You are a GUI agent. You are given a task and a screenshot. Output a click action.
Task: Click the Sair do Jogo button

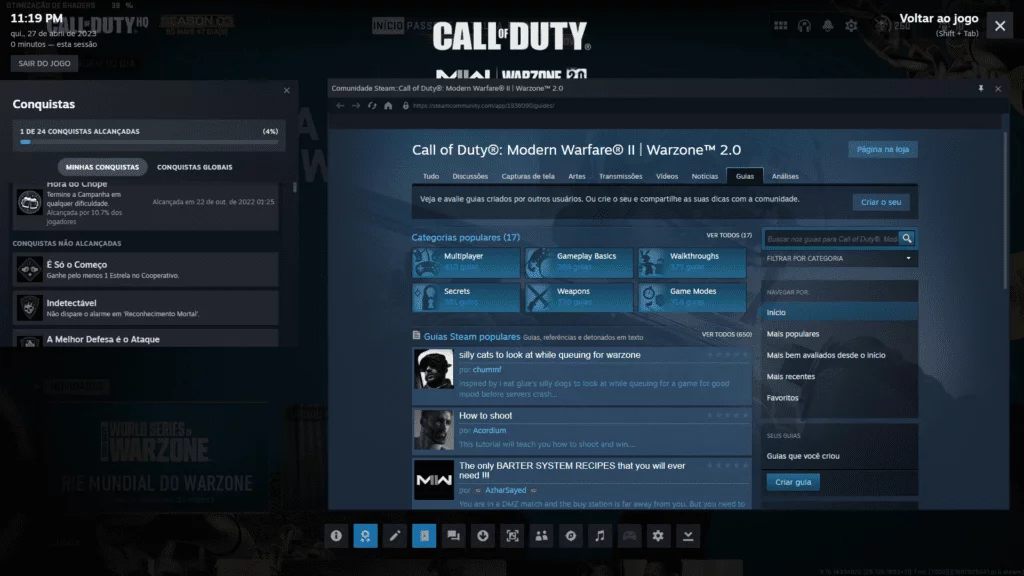tap(44, 63)
